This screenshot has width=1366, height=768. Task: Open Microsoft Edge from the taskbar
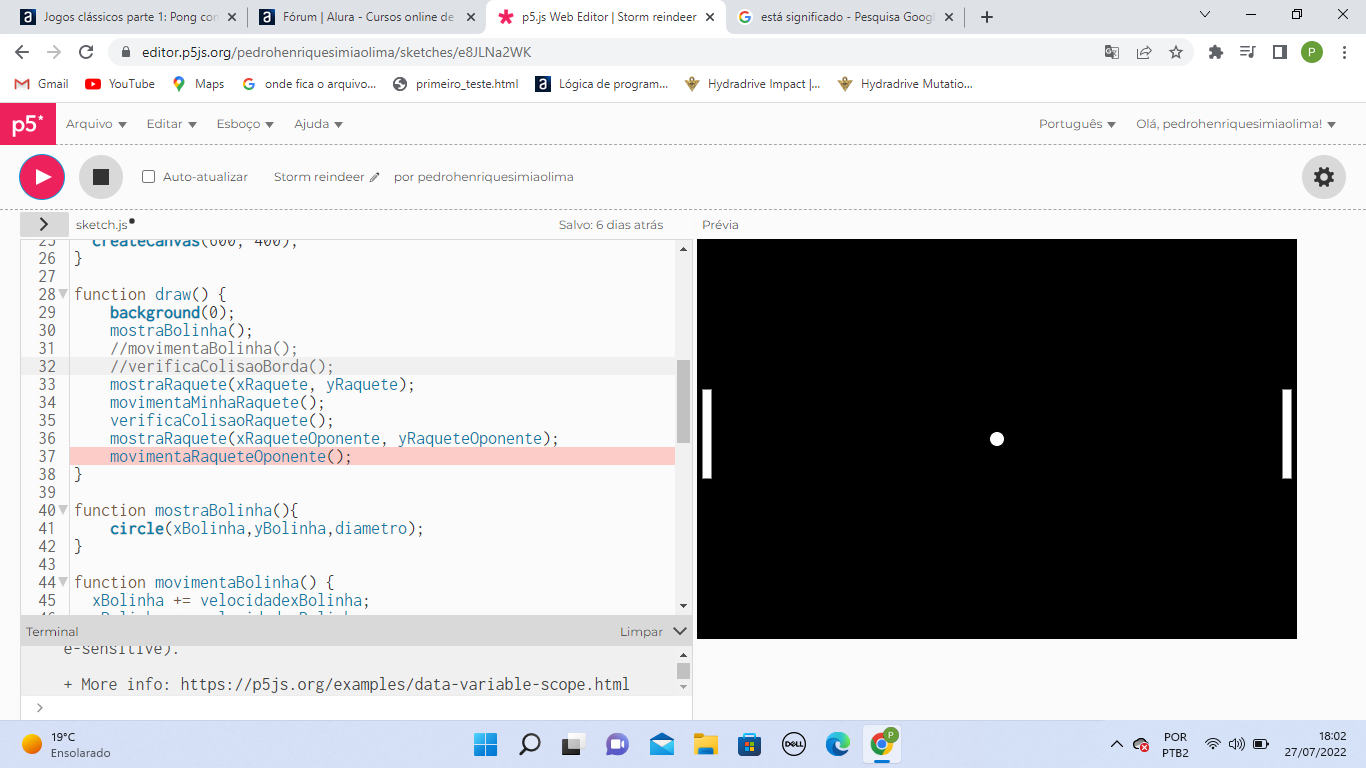(x=837, y=744)
